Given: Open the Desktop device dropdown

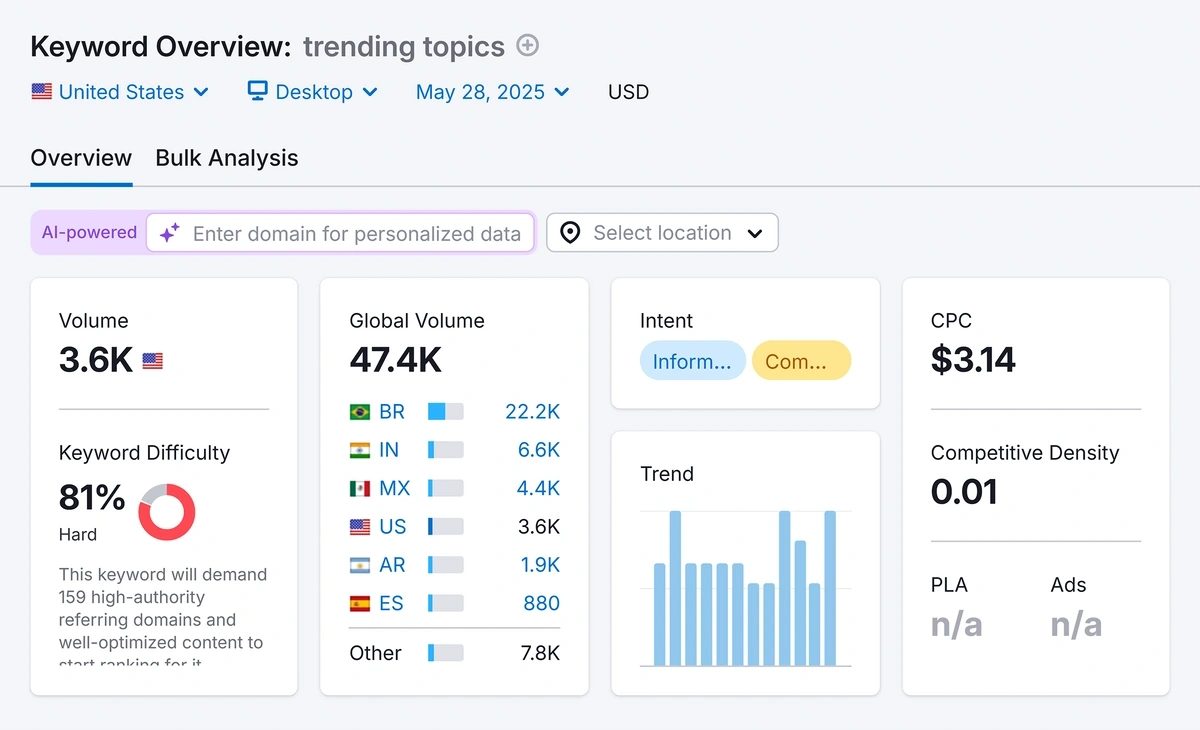Looking at the screenshot, I should click(313, 92).
